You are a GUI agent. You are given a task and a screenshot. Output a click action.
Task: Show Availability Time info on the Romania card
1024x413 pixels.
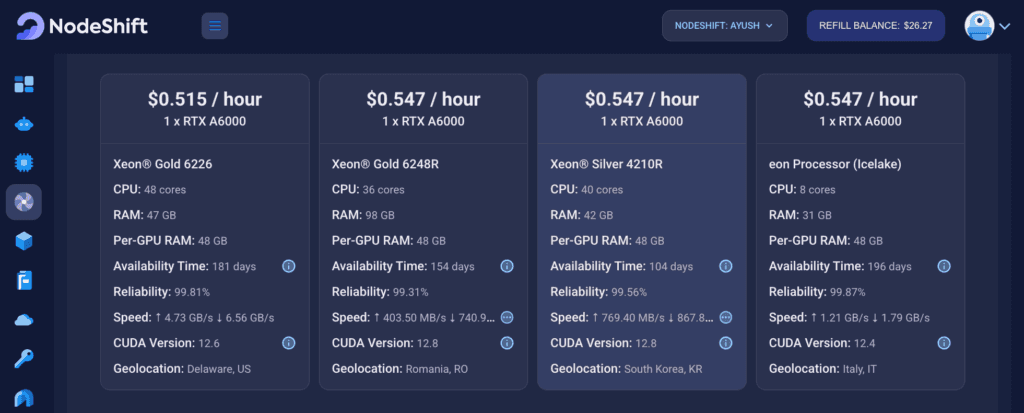pyautogui.click(x=507, y=267)
